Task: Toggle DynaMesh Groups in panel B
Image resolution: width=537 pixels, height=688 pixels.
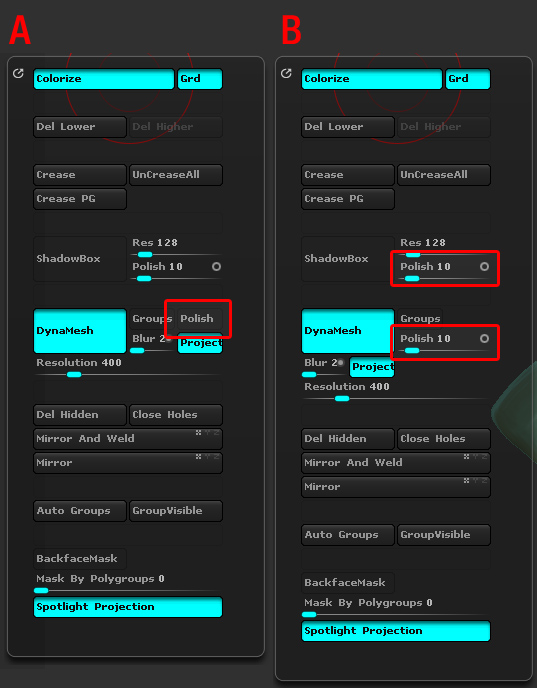Action: pyautogui.click(x=420, y=319)
